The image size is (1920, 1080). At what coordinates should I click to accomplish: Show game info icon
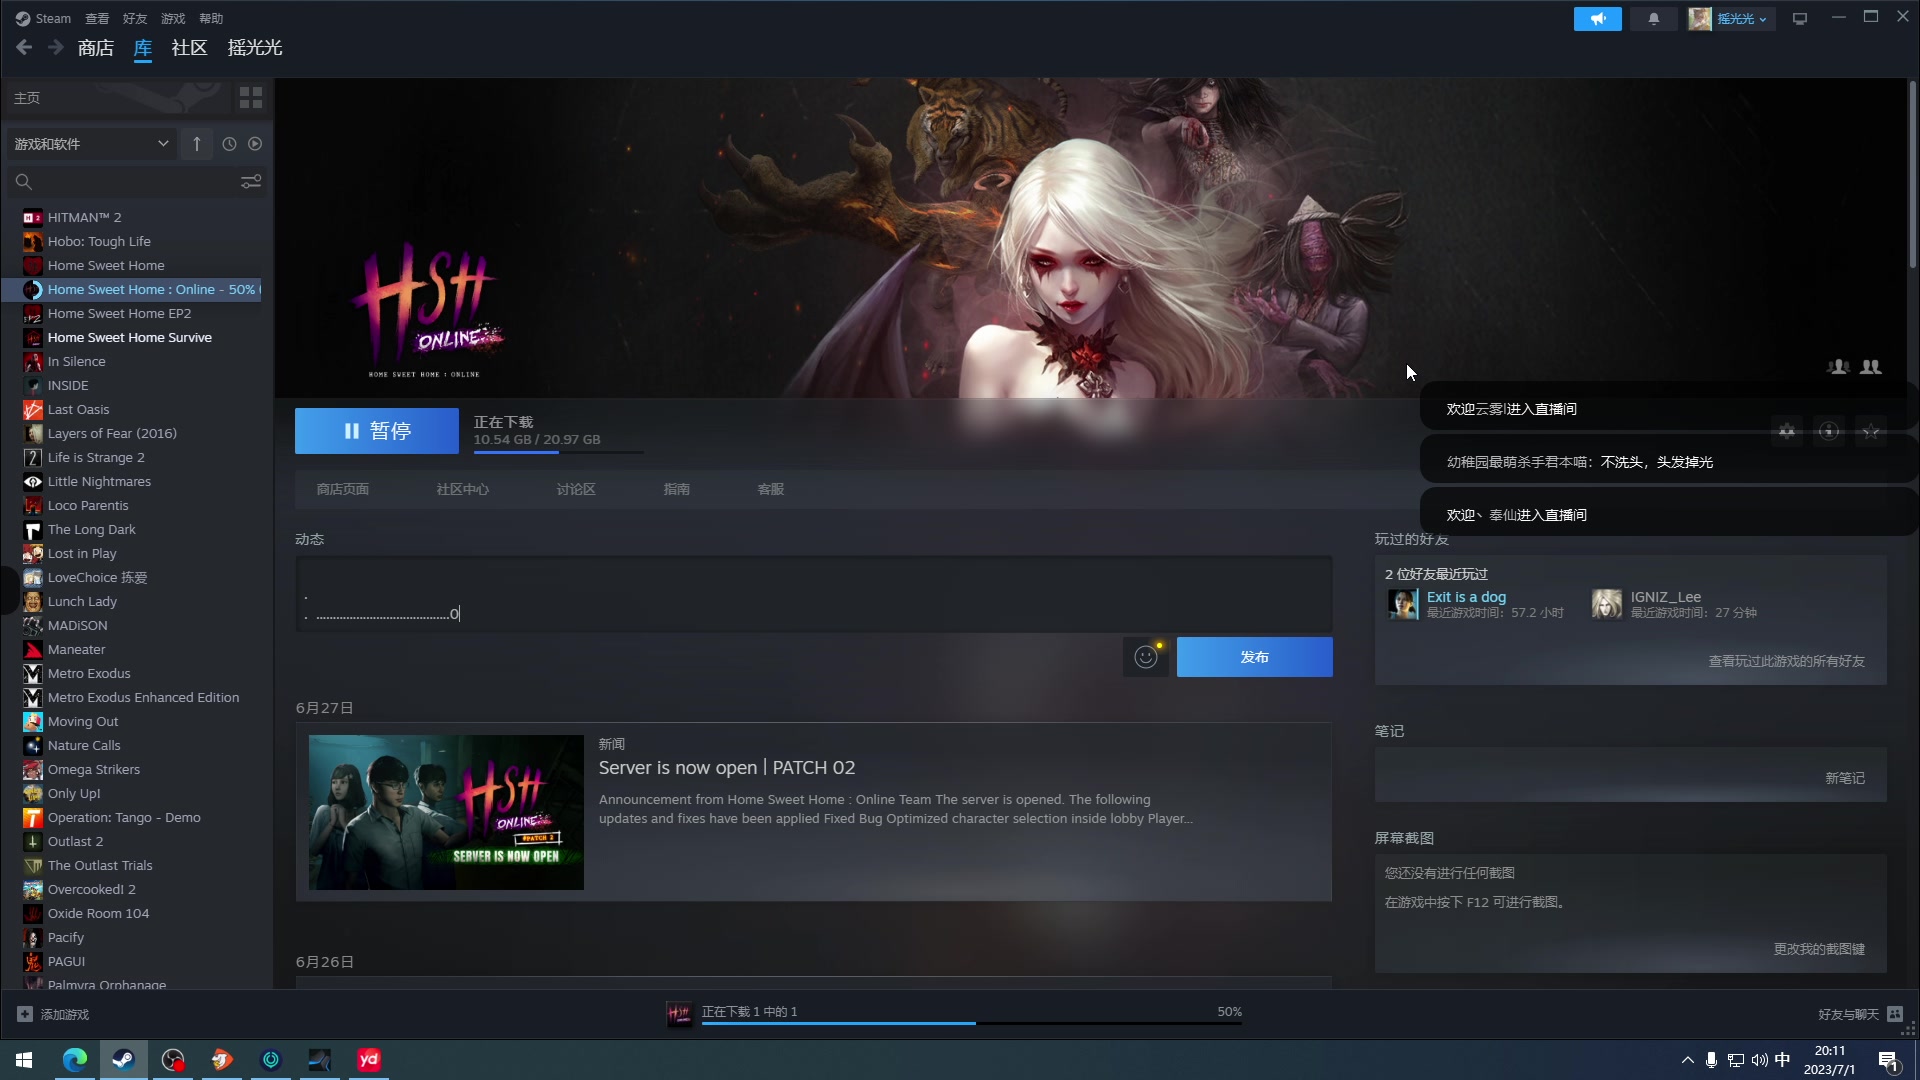[1829, 431]
